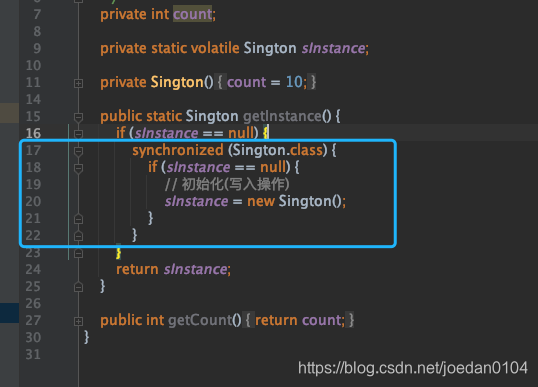
Task: Click the highlighted opening brace on line 16
Action: [x=266, y=133]
